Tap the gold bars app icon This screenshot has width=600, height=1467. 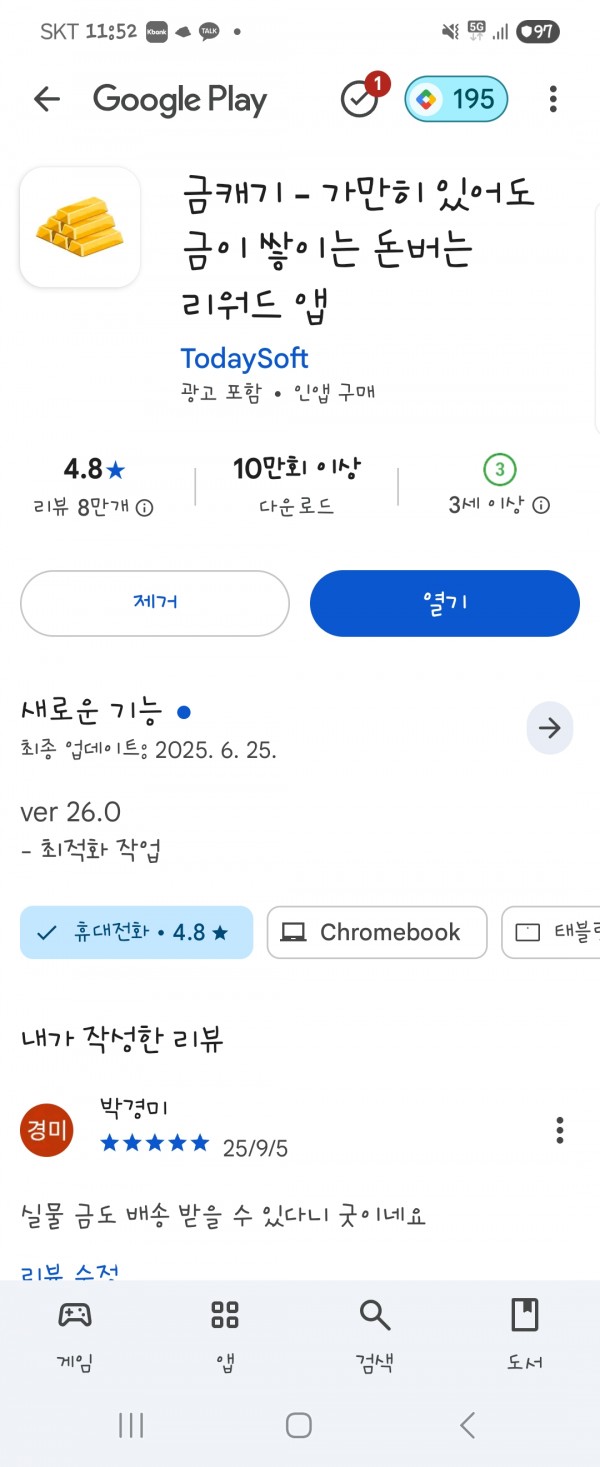pyautogui.click(x=80, y=227)
